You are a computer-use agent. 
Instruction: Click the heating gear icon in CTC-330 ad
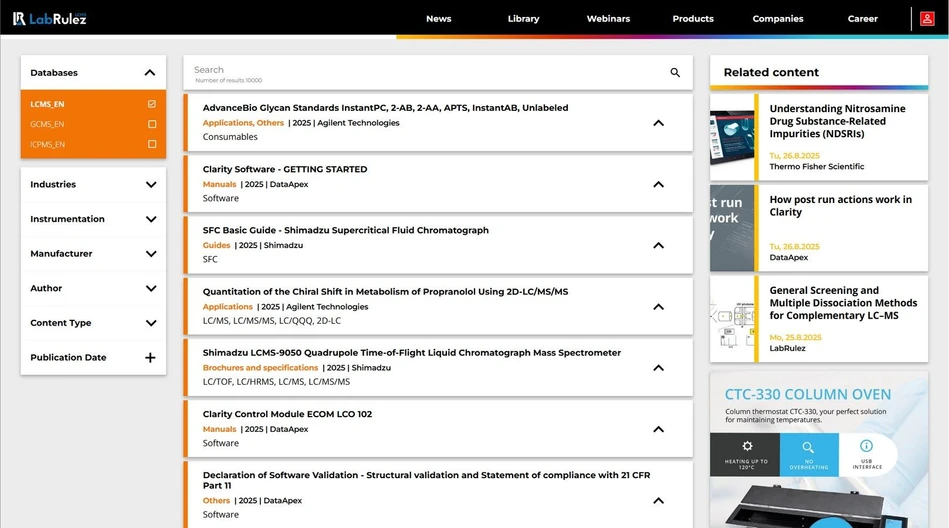pyautogui.click(x=747, y=446)
